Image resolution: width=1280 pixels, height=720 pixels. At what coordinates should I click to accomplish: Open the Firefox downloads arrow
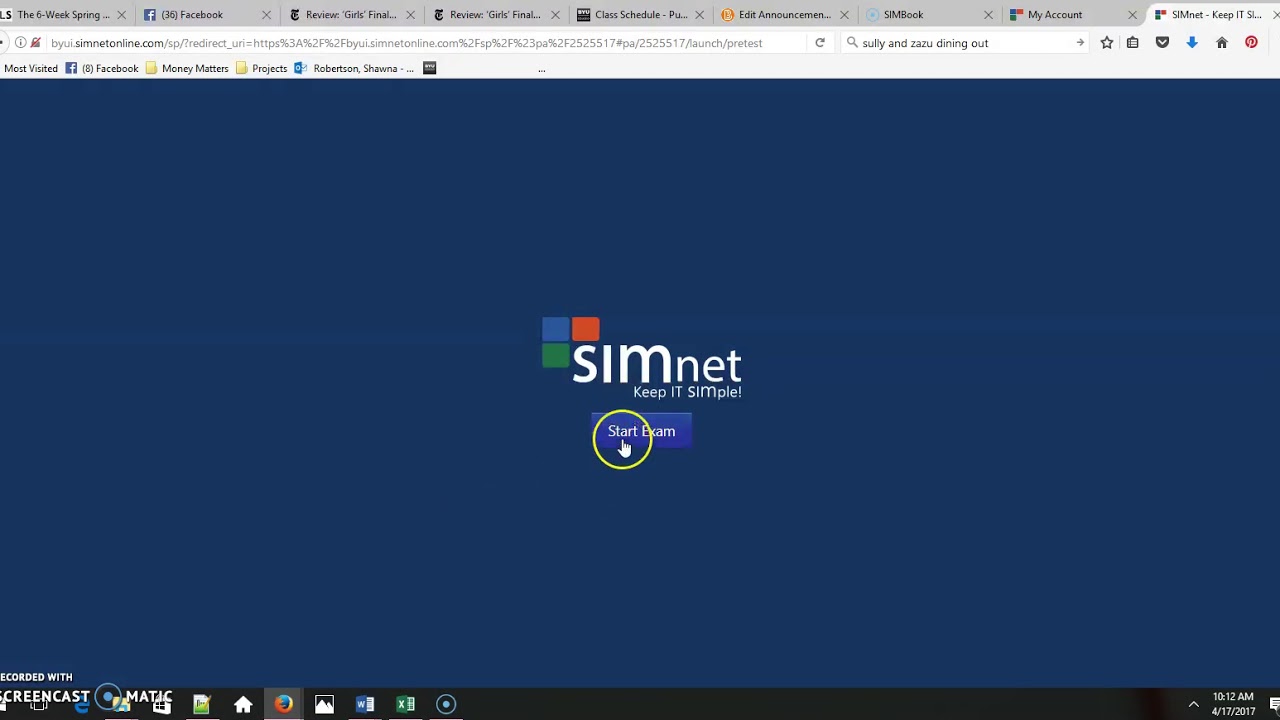[x=1192, y=43]
